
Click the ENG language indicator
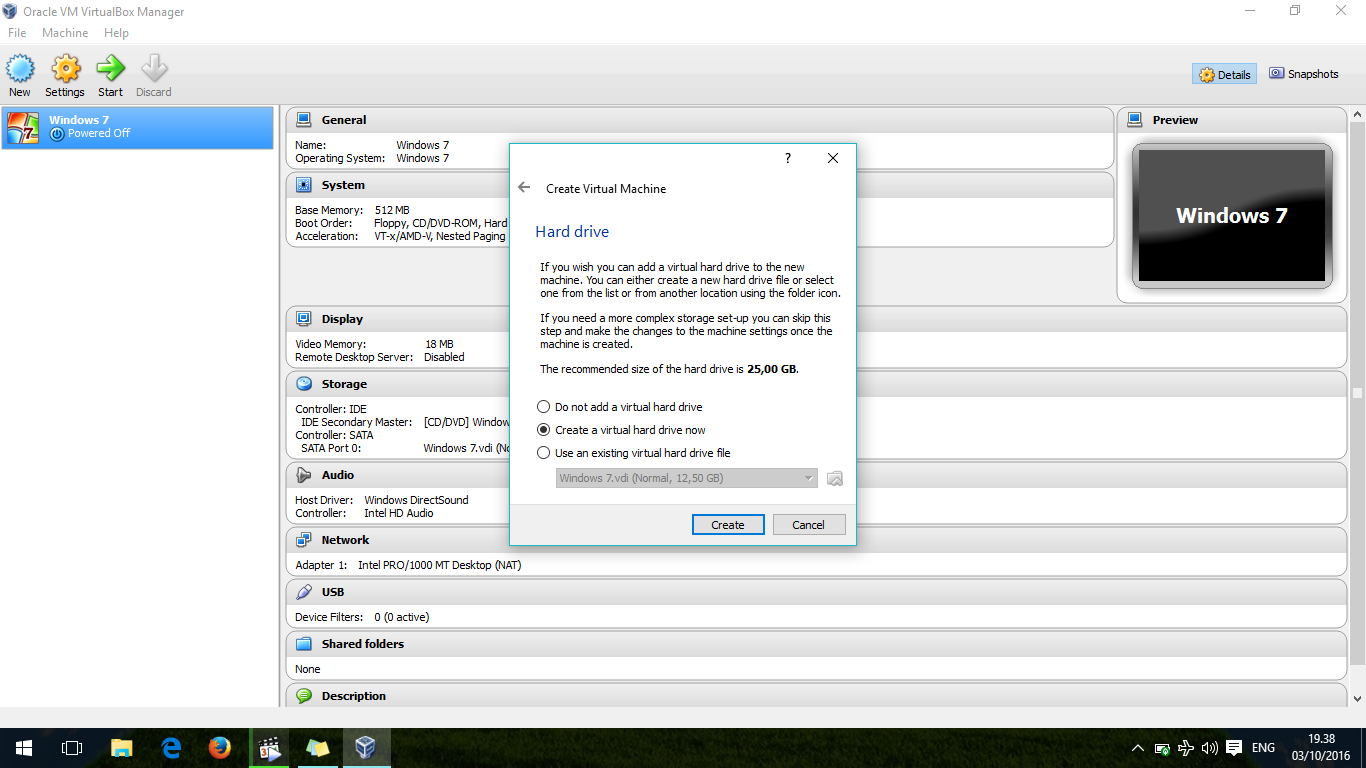(x=1263, y=748)
